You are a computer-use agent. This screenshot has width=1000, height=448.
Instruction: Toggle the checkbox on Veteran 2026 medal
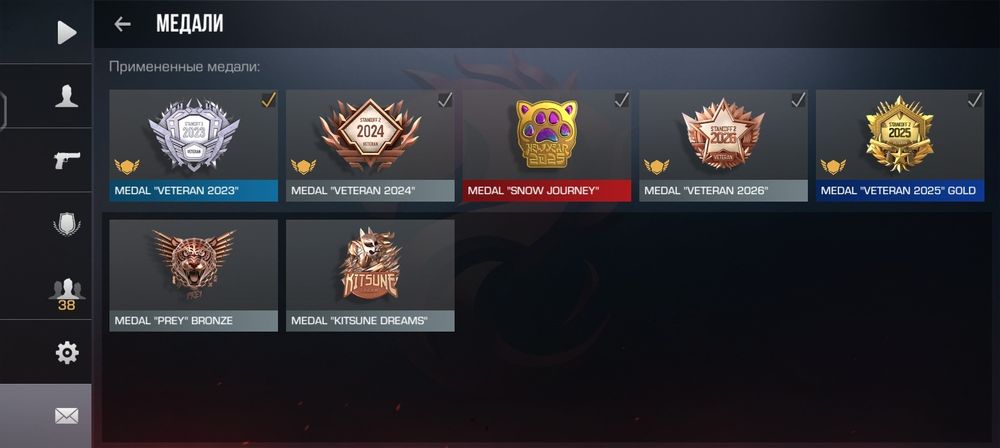(798, 100)
